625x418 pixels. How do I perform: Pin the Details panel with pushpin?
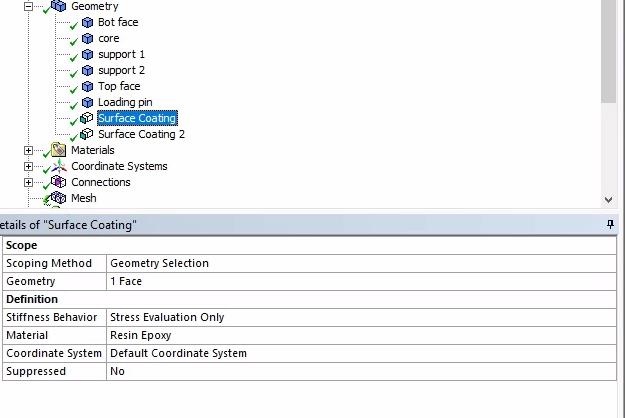click(610, 224)
